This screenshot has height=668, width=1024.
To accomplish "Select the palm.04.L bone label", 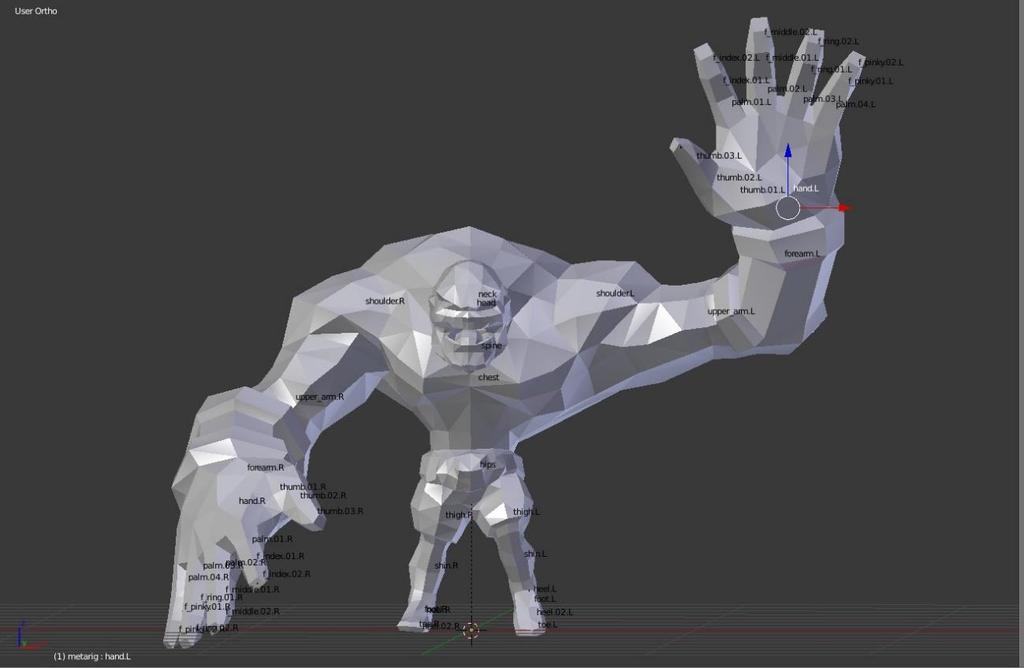I will 856,104.
